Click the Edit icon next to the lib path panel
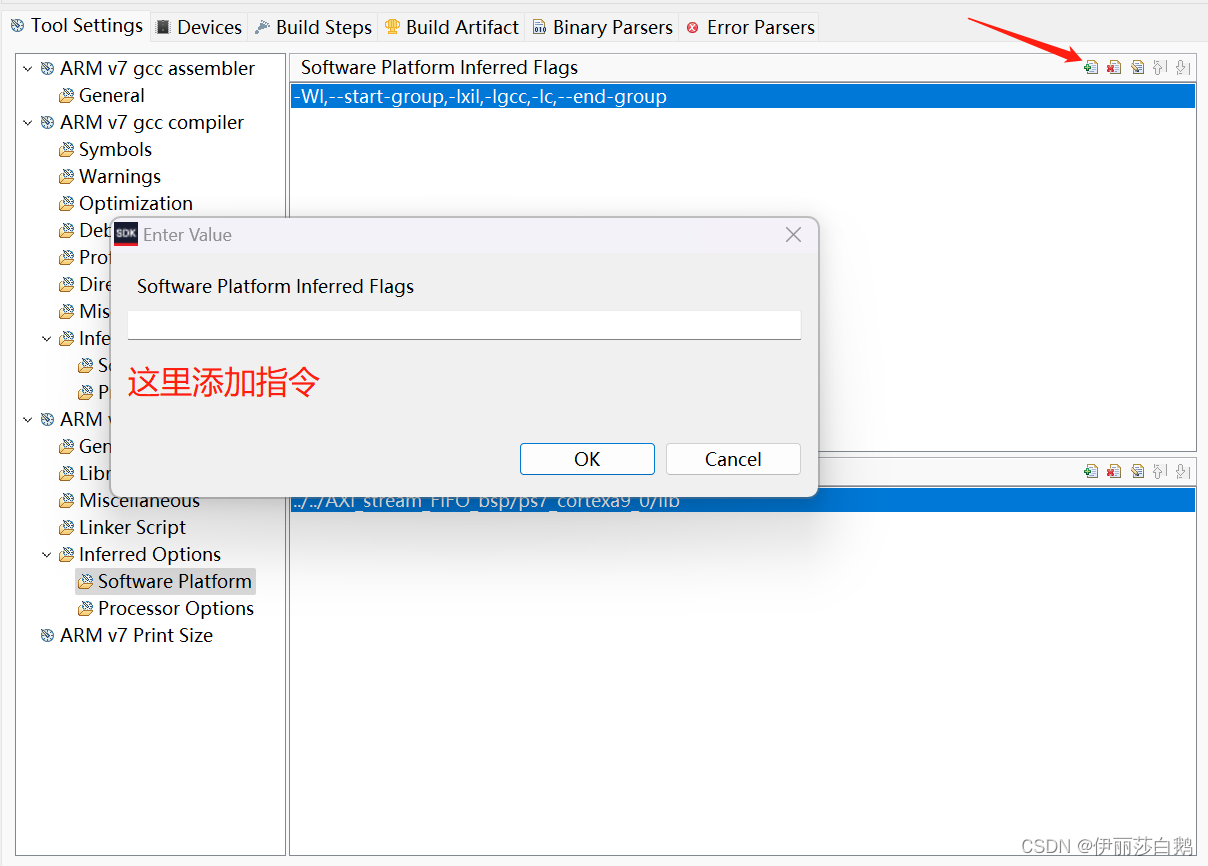This screenshot has width=1208, height=866. pyautogui.click(x=1138, y=470)
